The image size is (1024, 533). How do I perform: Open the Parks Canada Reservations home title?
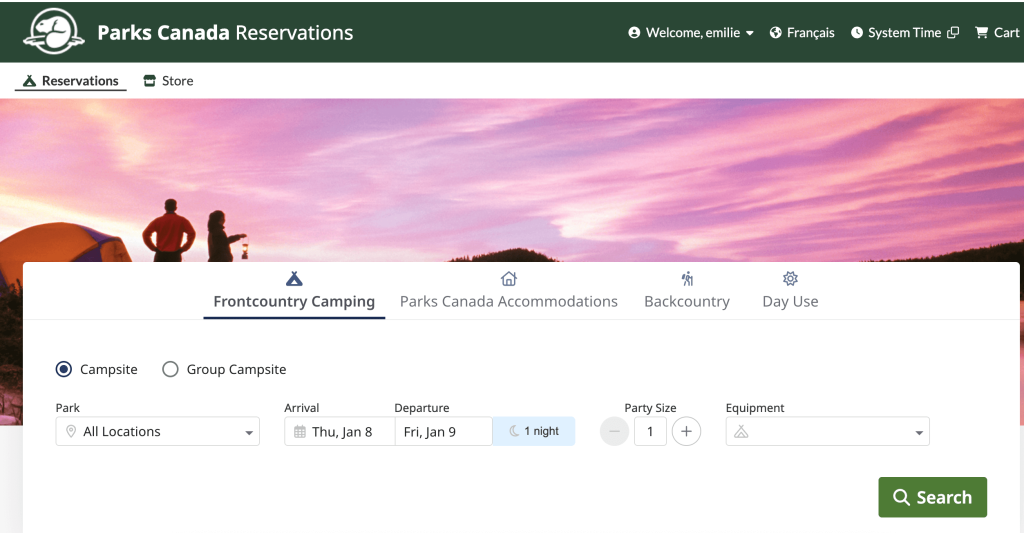coord(225,33)
